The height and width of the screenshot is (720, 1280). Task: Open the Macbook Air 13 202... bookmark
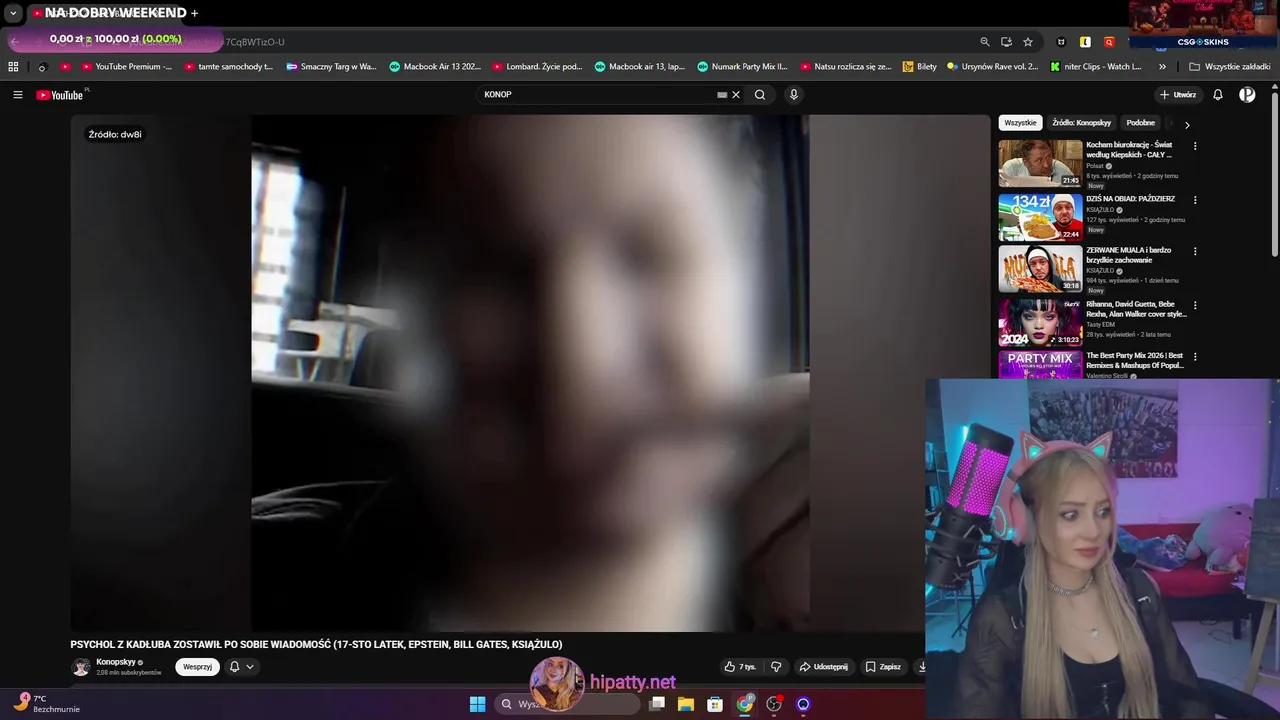tap(435, 67)
